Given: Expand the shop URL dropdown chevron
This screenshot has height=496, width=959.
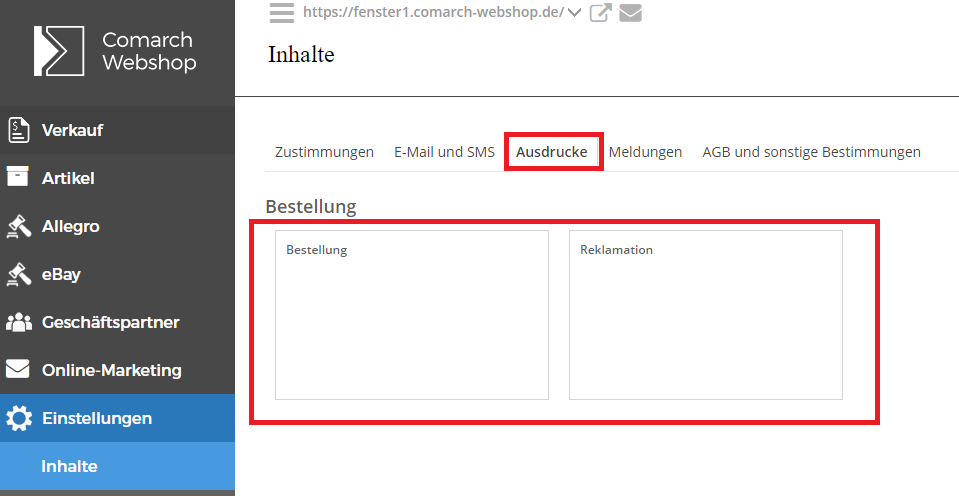Looking at the screenshot, I should pos(574,13).
